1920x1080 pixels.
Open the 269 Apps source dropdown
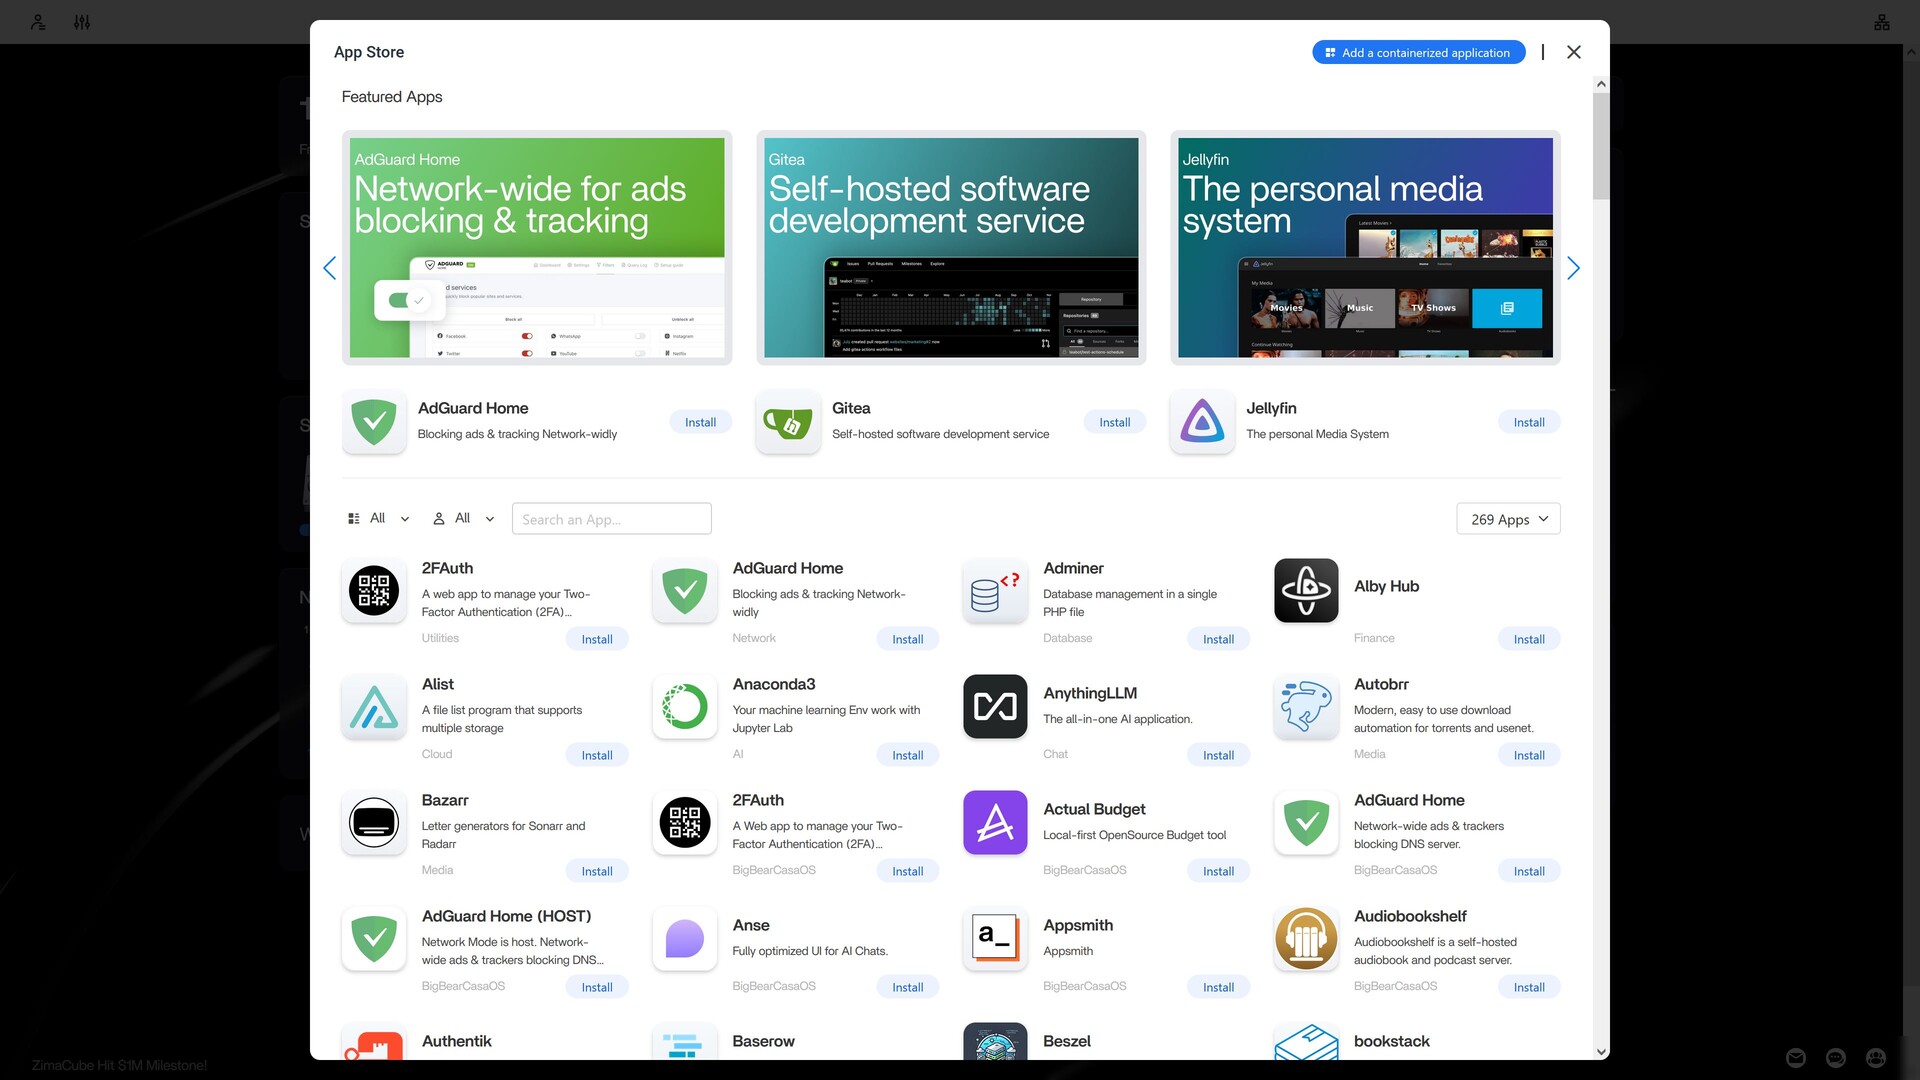[x=1508, y=519]
